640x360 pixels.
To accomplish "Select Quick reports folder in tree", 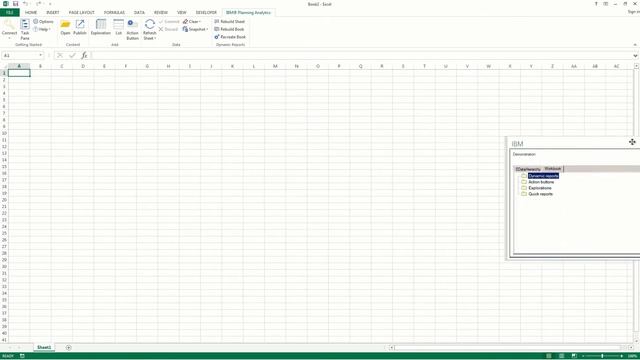I will [540, 194].
